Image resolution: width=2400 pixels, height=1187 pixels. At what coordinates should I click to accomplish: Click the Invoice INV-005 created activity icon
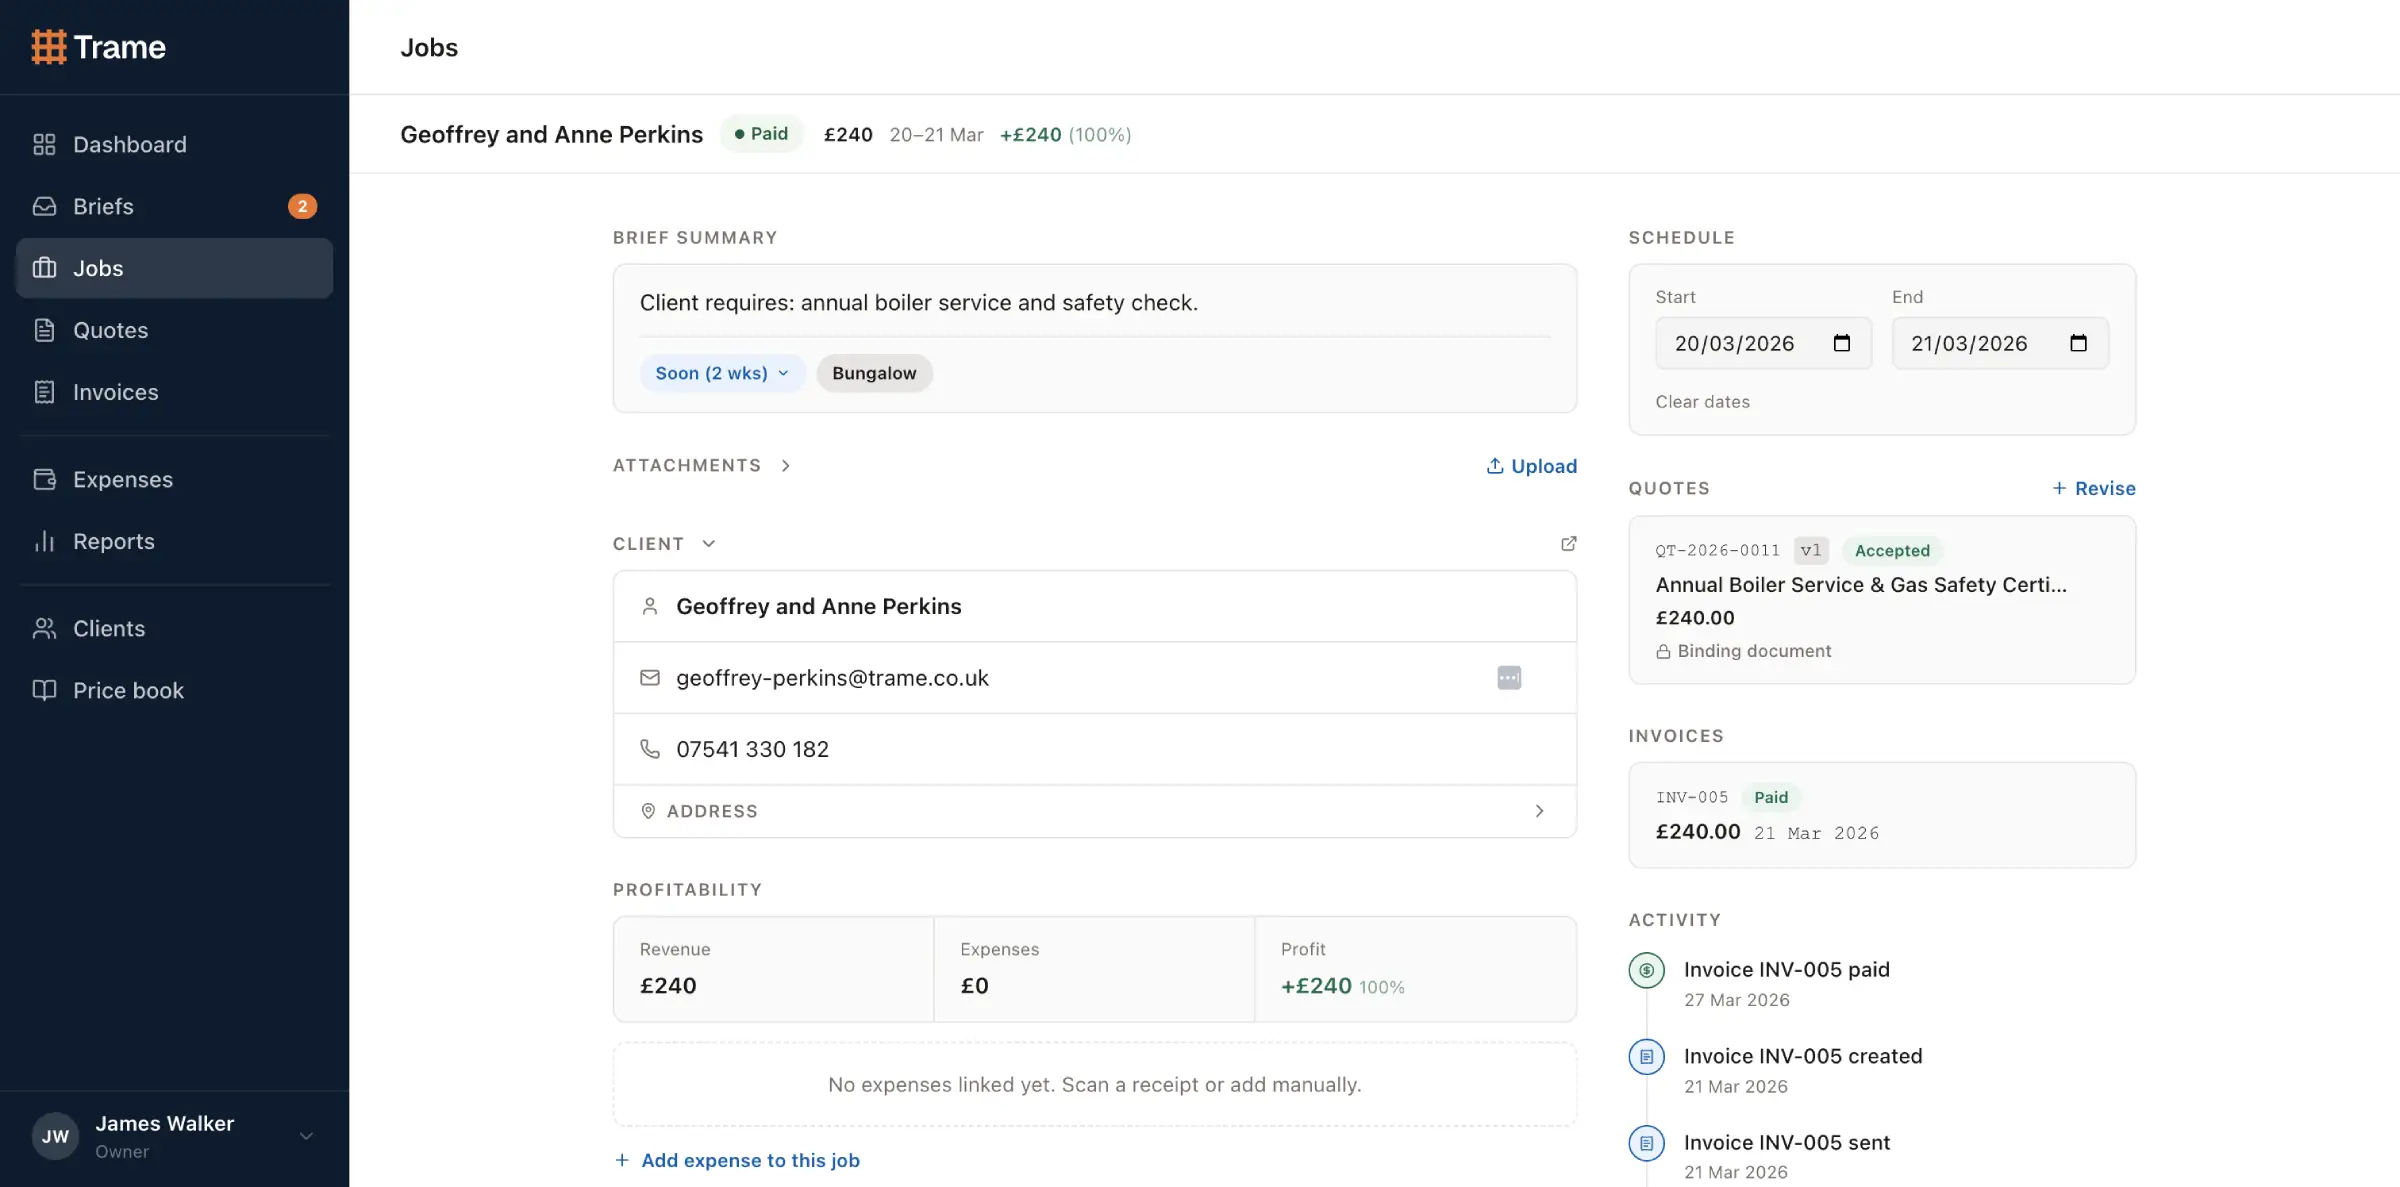[1646, 1057]
